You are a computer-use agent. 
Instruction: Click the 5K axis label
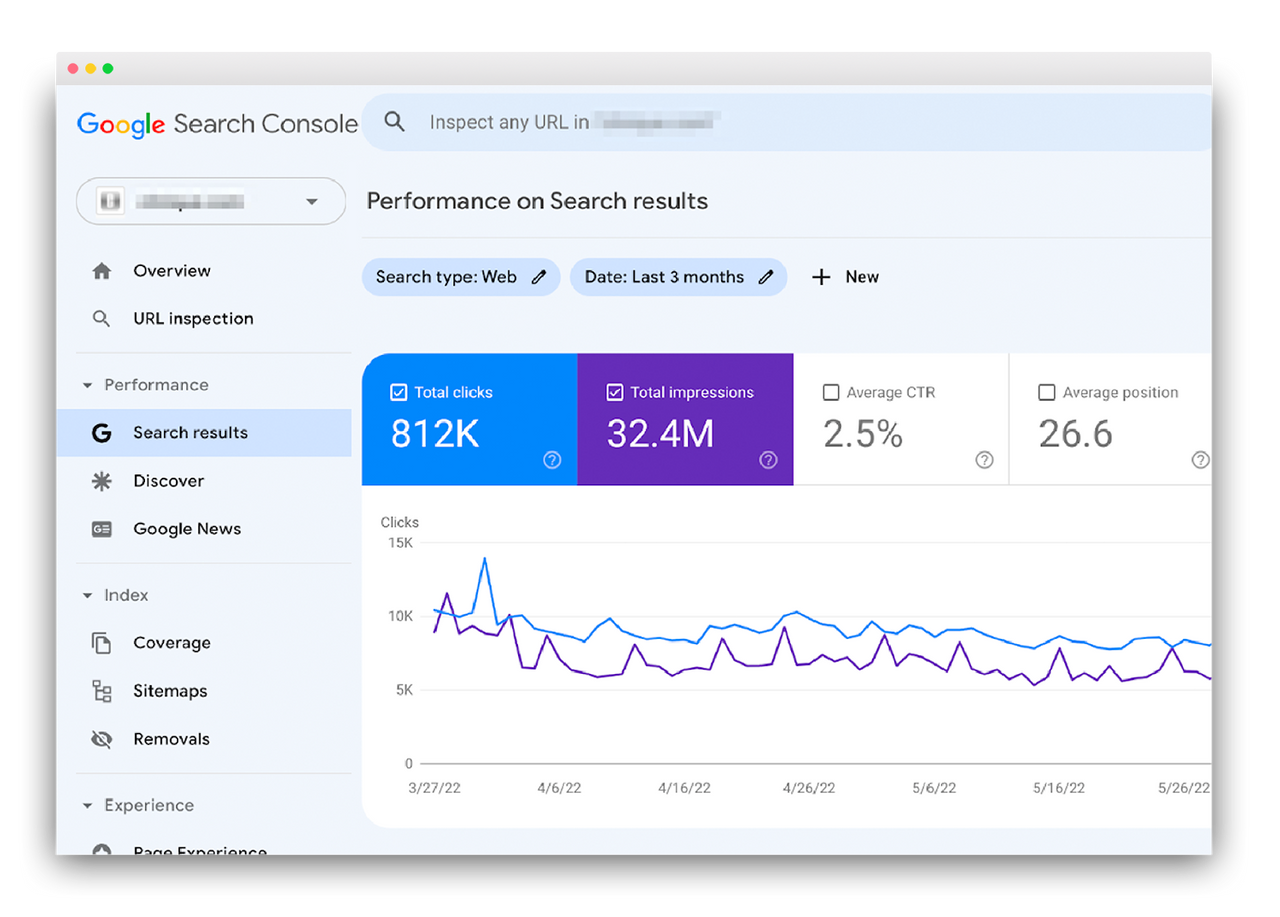click(x=404, y=690)
